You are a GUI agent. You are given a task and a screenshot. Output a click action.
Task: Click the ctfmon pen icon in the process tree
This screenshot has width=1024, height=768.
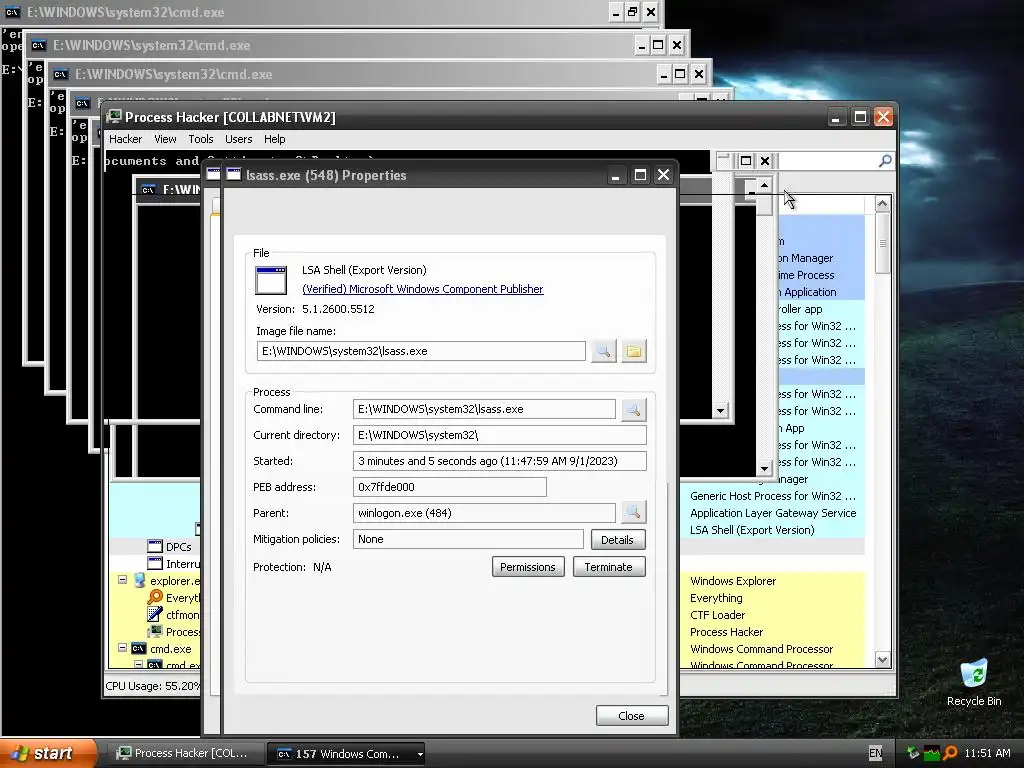tap(155, 615)
